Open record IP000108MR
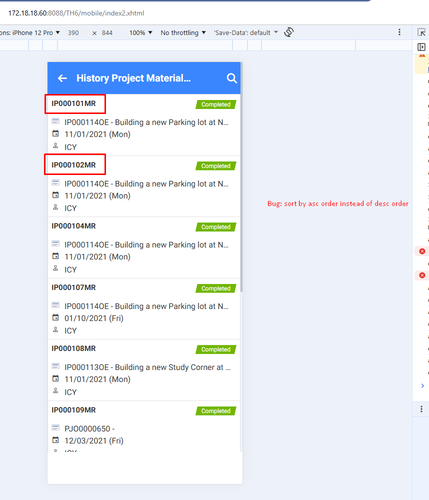The width and height of the screenshot is (429, 500). point(144,370)
